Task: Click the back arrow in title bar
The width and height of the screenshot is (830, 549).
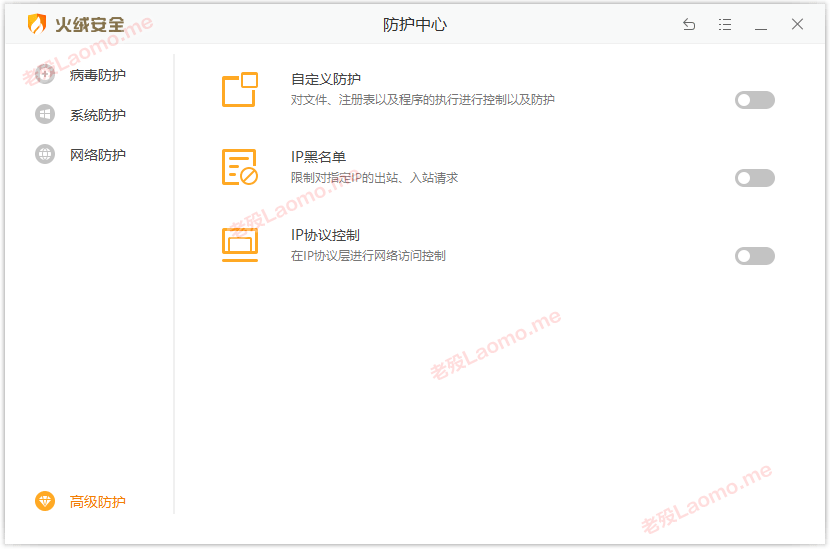Action: pyautogui.click(x=689, y=24)
